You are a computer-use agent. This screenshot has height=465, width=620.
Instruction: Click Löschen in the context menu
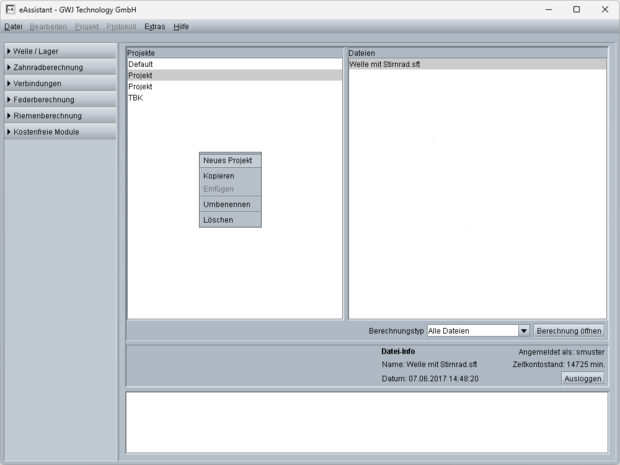coord(218,220)
